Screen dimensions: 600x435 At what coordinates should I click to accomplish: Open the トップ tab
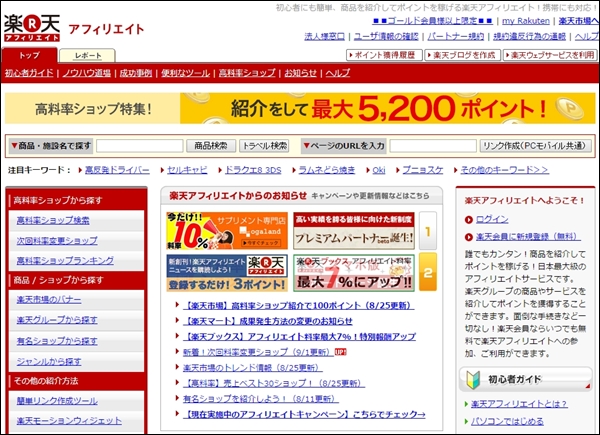pos(30,55)
